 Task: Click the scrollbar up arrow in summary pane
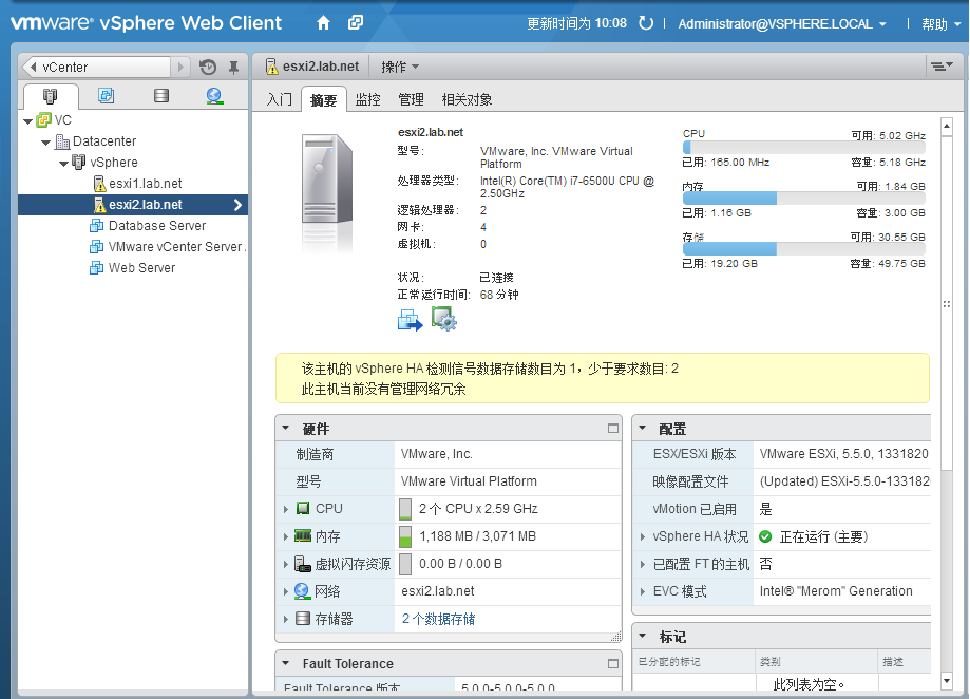click(x=947, y=127)
